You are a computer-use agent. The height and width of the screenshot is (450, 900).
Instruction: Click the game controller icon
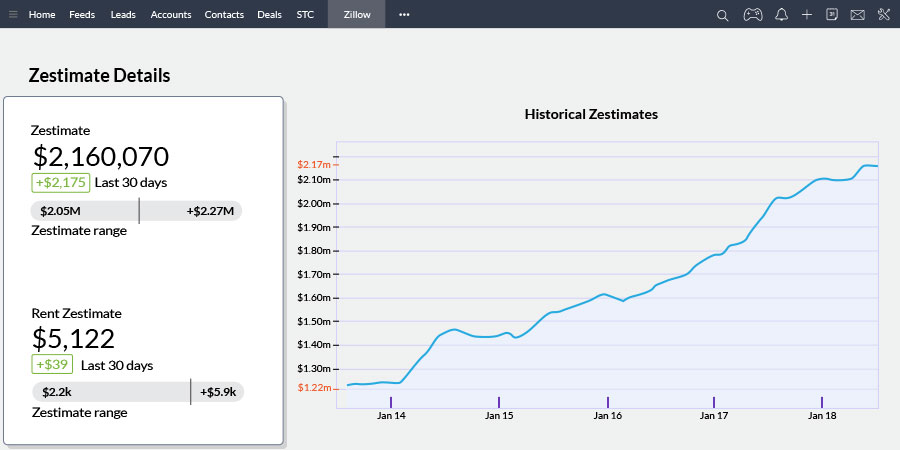(753, 15)
